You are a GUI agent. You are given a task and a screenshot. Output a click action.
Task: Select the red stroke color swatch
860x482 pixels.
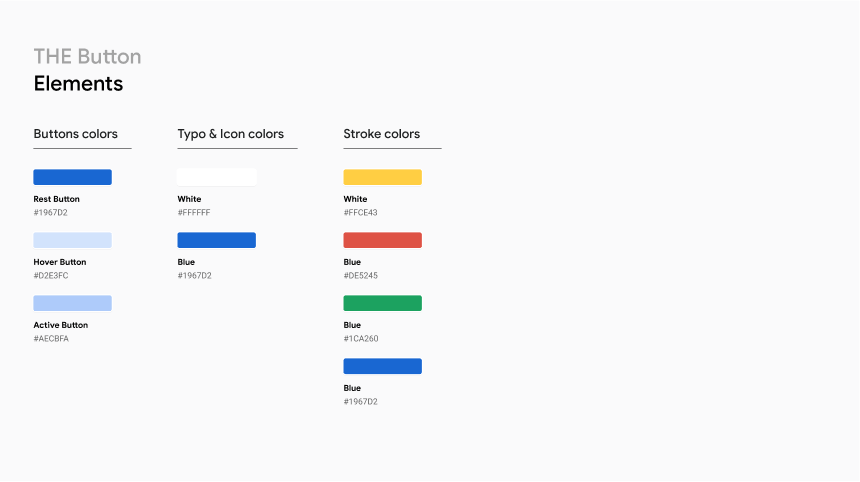pos(383,240)
